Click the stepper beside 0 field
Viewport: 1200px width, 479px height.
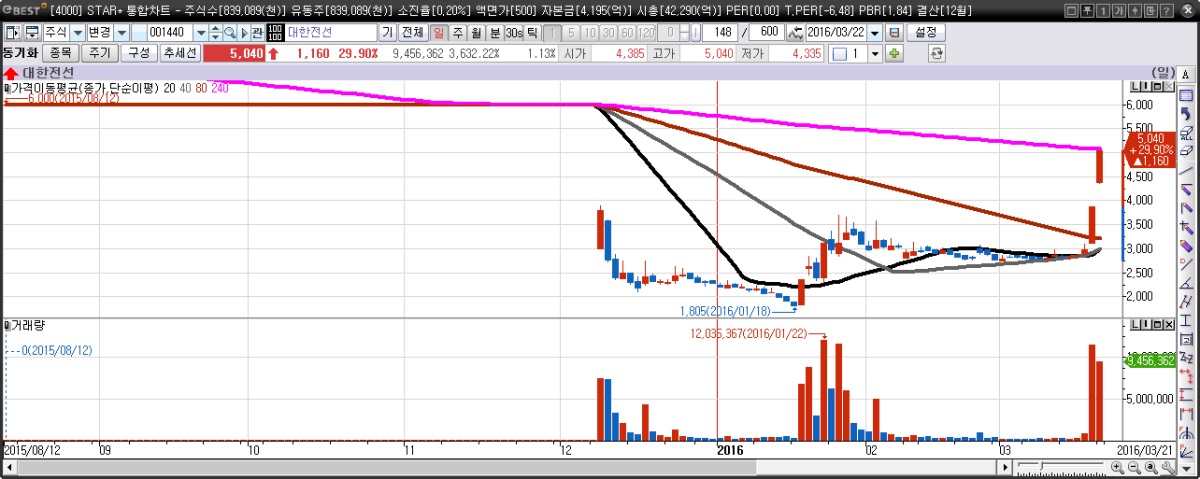pyautogui.click(x=684, y=32)
